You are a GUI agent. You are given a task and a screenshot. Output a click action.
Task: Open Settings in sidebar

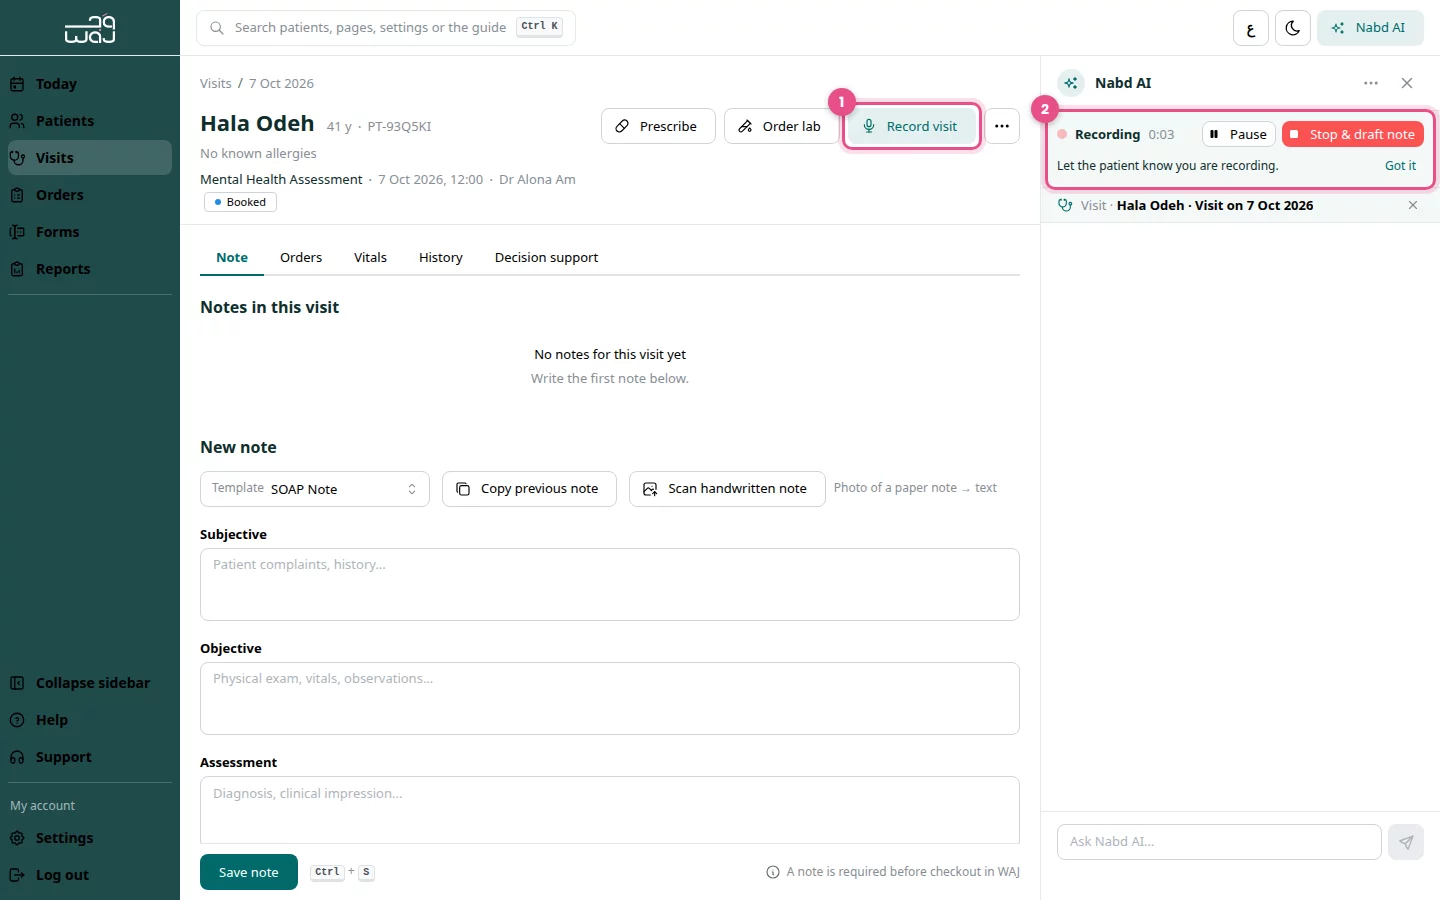[90, 838]
